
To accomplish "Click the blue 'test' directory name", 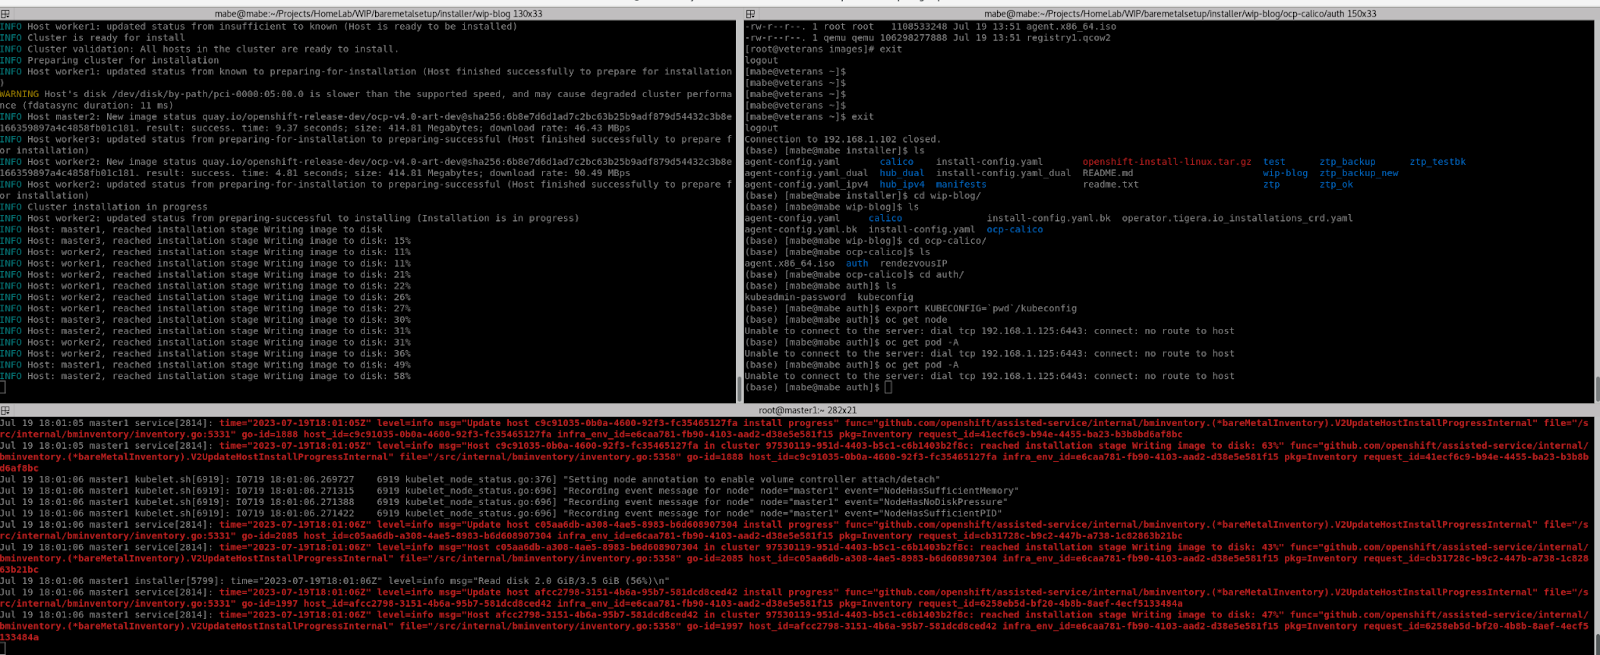I will click(1274, 162).
